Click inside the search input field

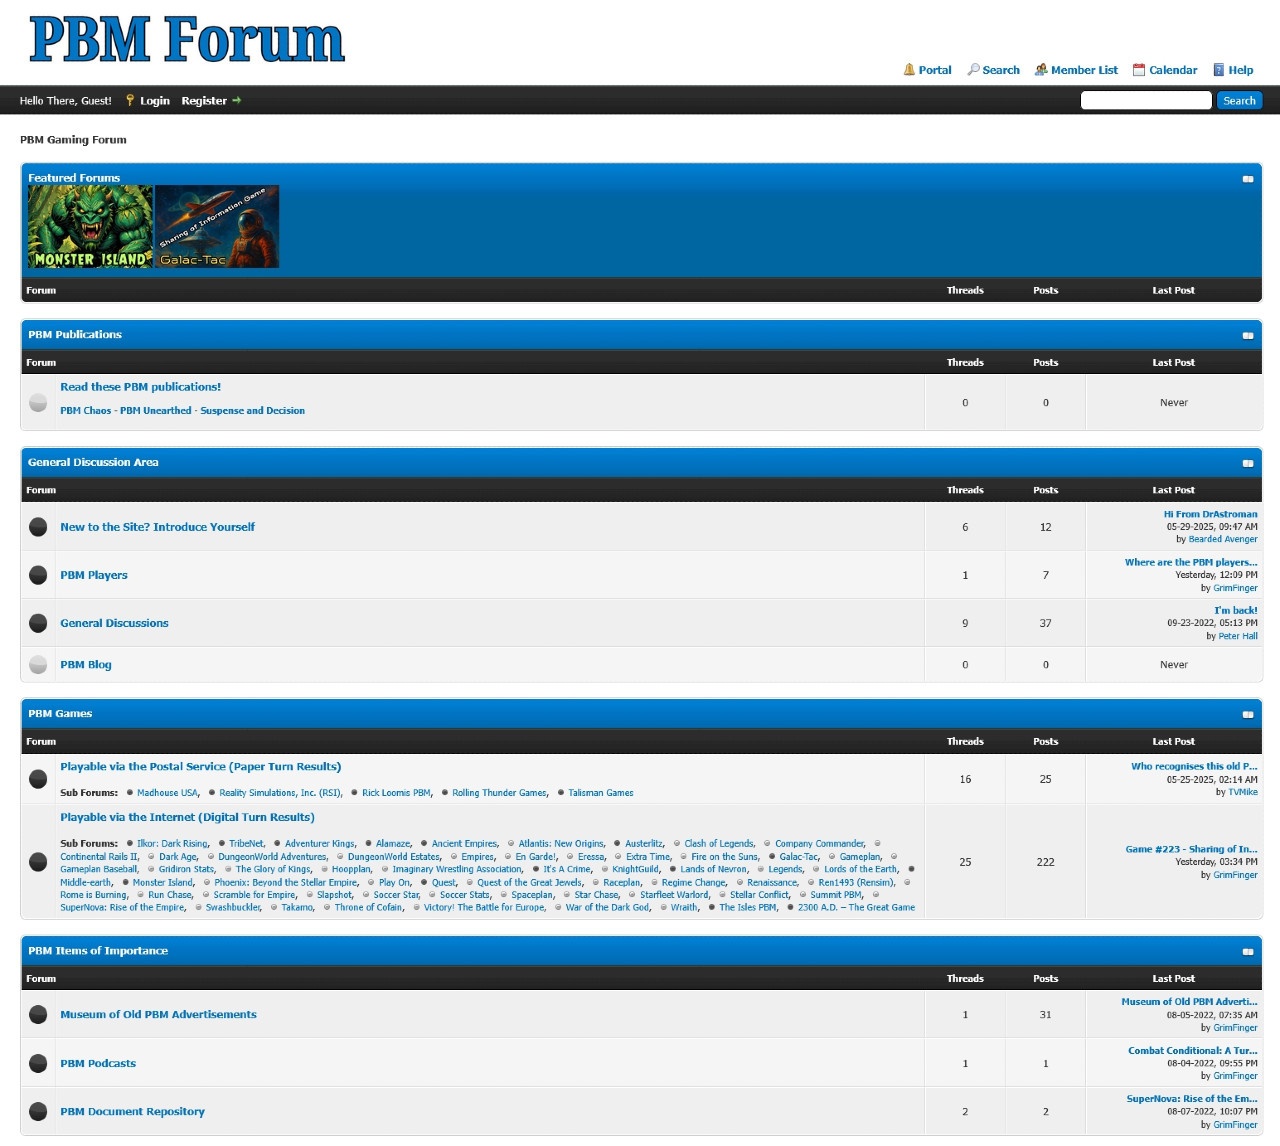coord(1145,100)
